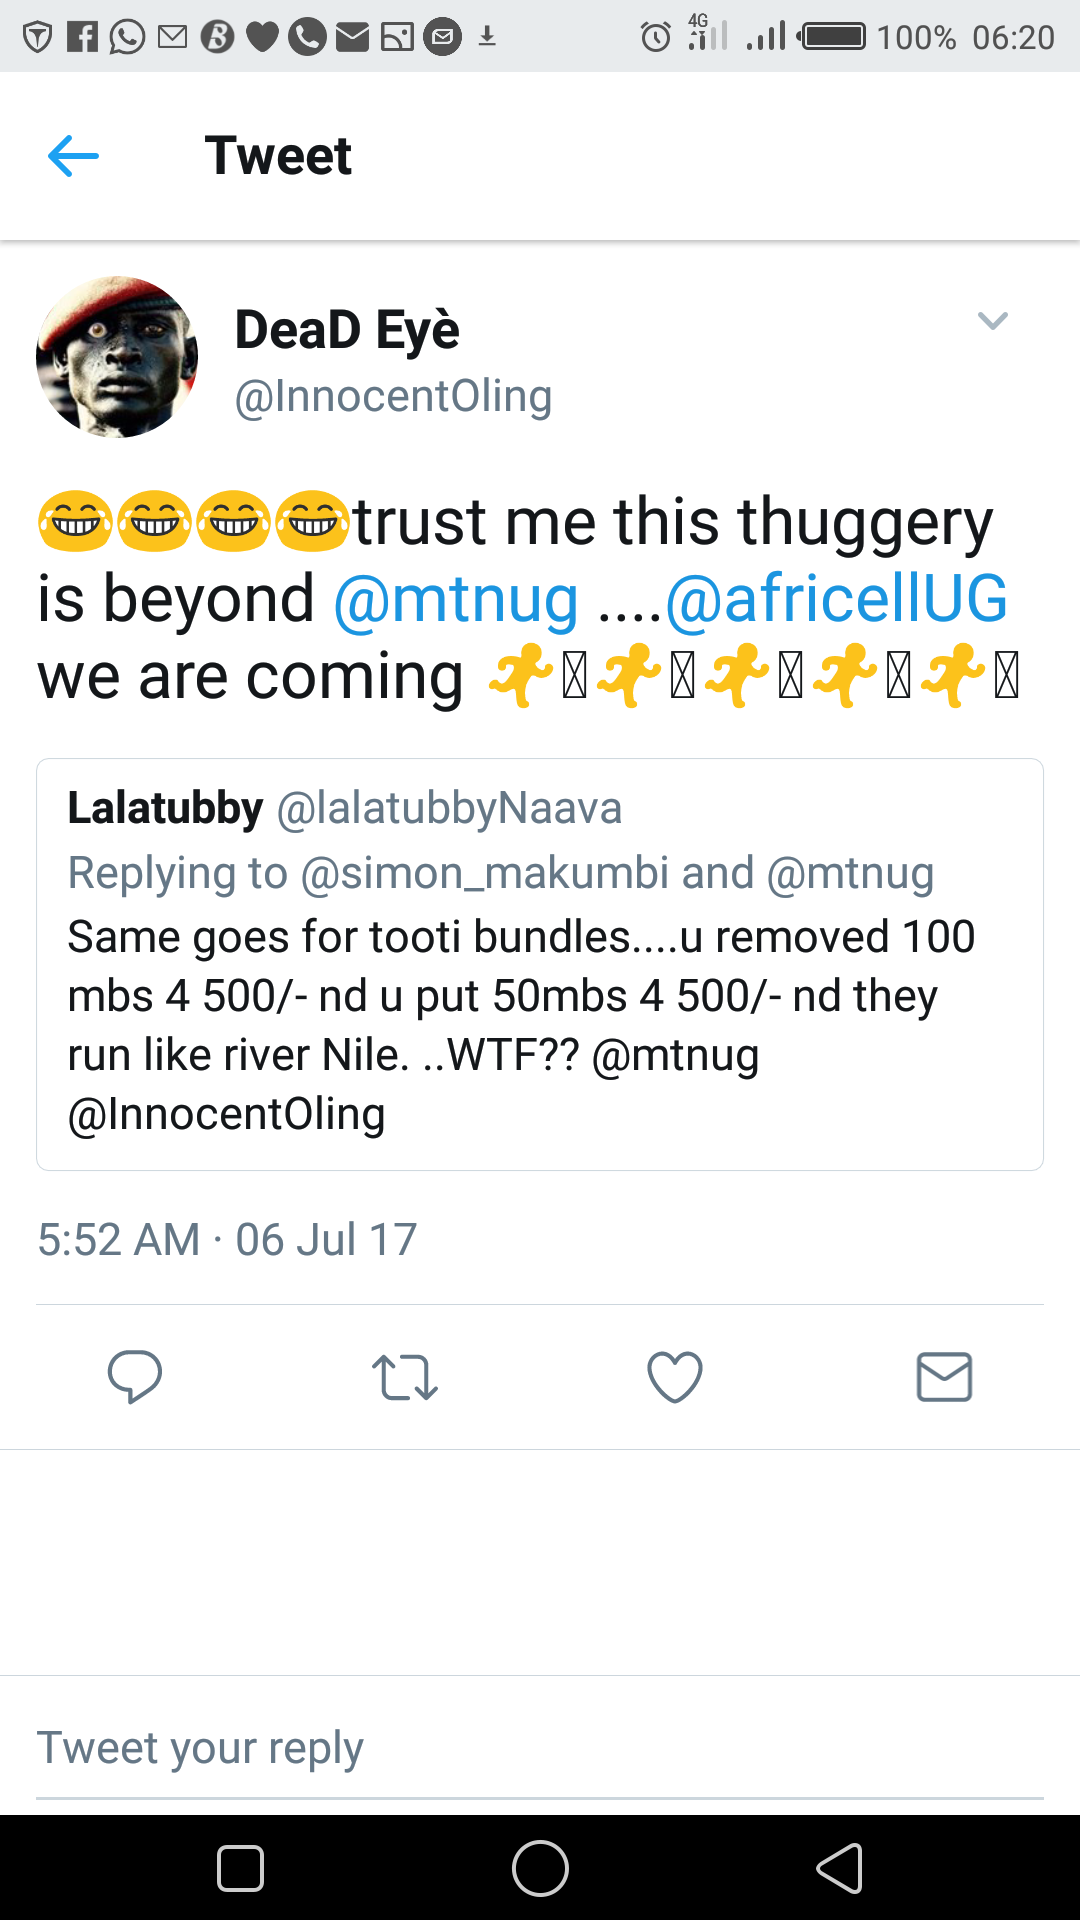Tap the envelope icon to share via message
1080x1920 pixels.
coord(944,1377)
